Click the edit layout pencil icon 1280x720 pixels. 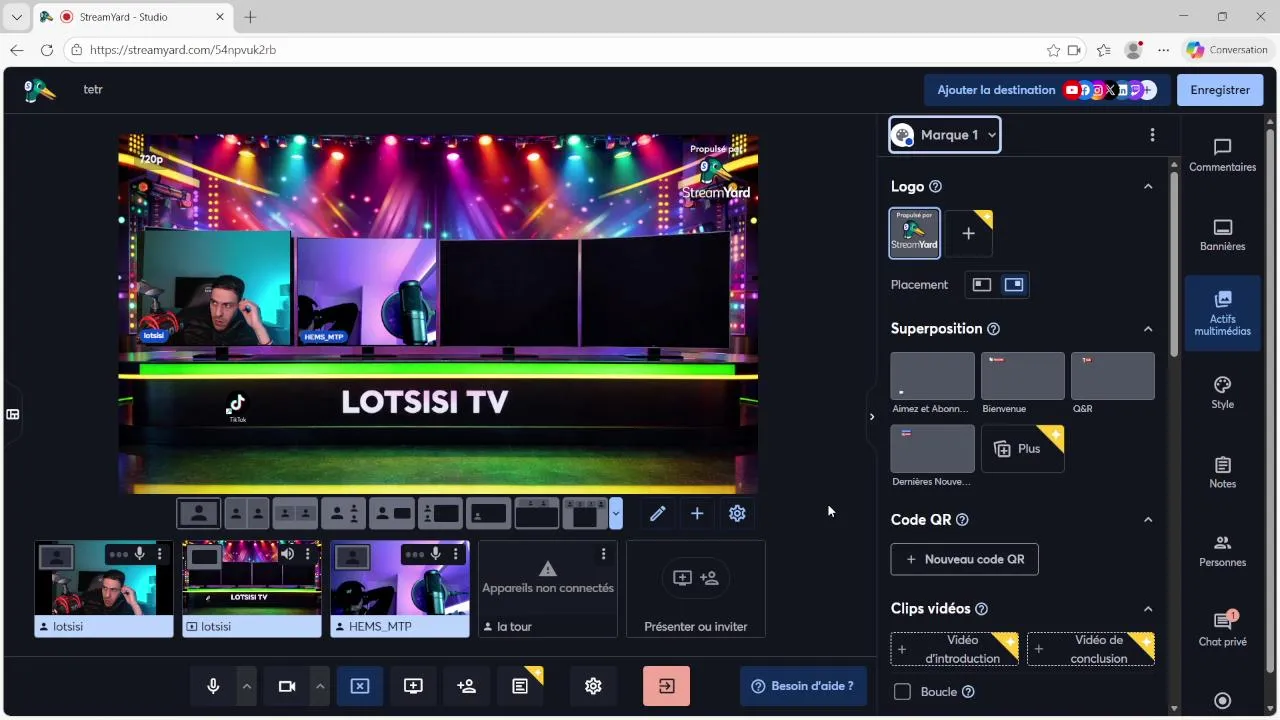[x=657, y=513]
